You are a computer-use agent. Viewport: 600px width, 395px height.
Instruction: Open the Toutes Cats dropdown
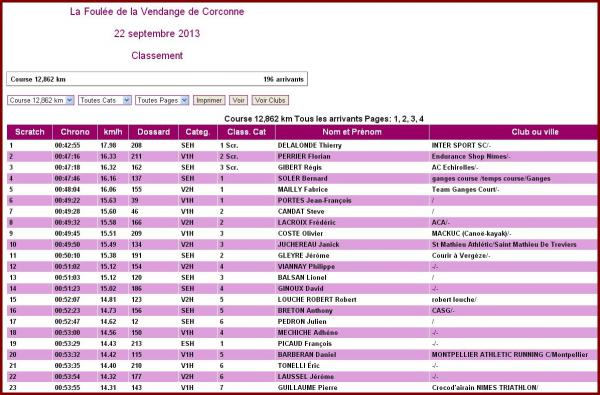[x=105, y=100]
